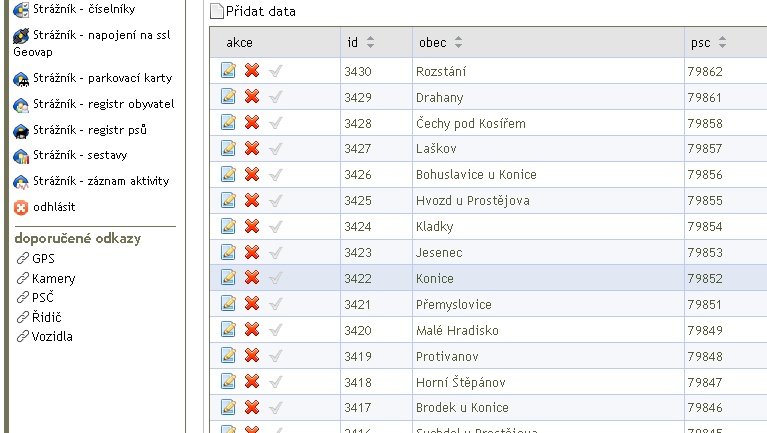Edit the Rozstání row with pencil icon
767x433 pixels.
[228, 70]
